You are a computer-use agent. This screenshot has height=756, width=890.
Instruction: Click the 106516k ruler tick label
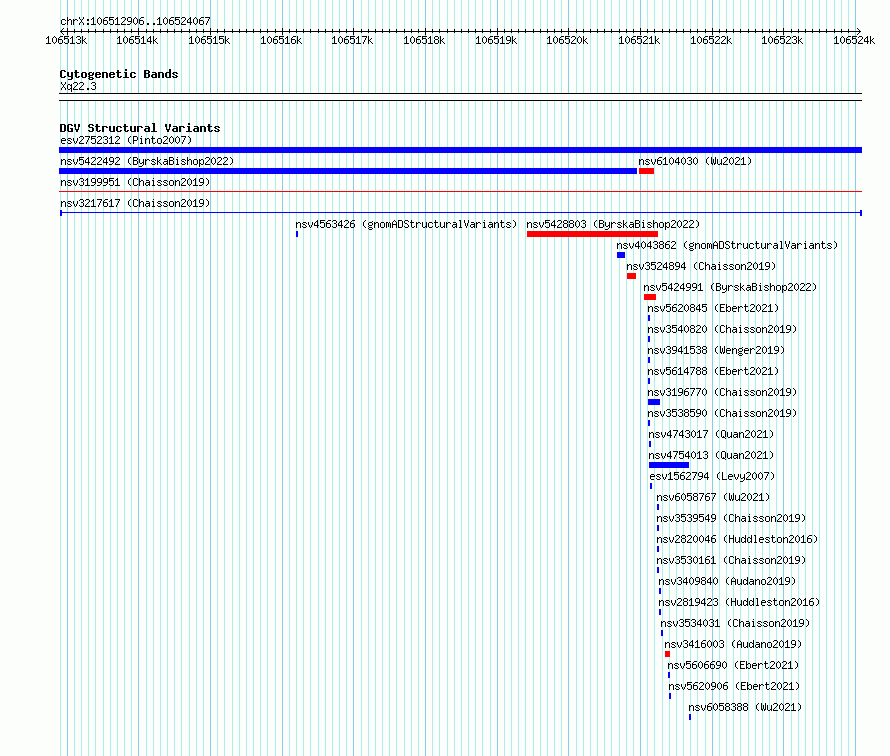pyautogui.click(x=281, y=40)
